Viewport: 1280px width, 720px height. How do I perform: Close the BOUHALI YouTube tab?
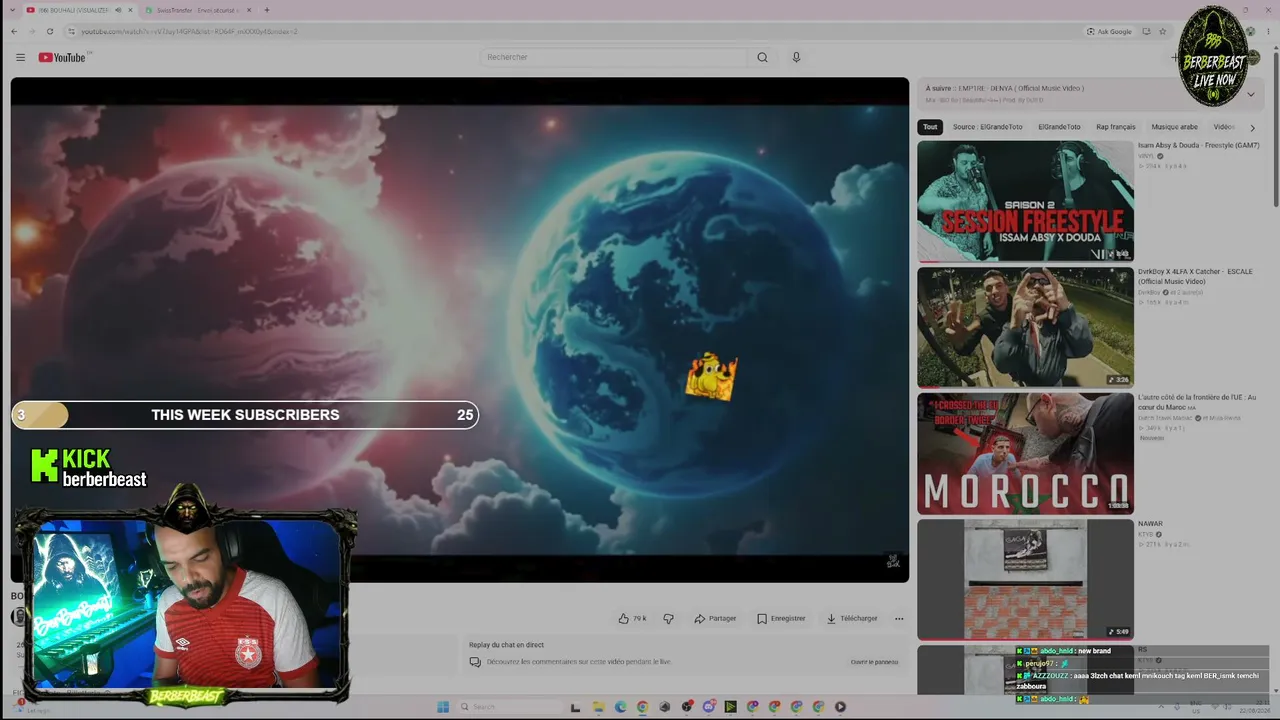click(x=131, y=10)
